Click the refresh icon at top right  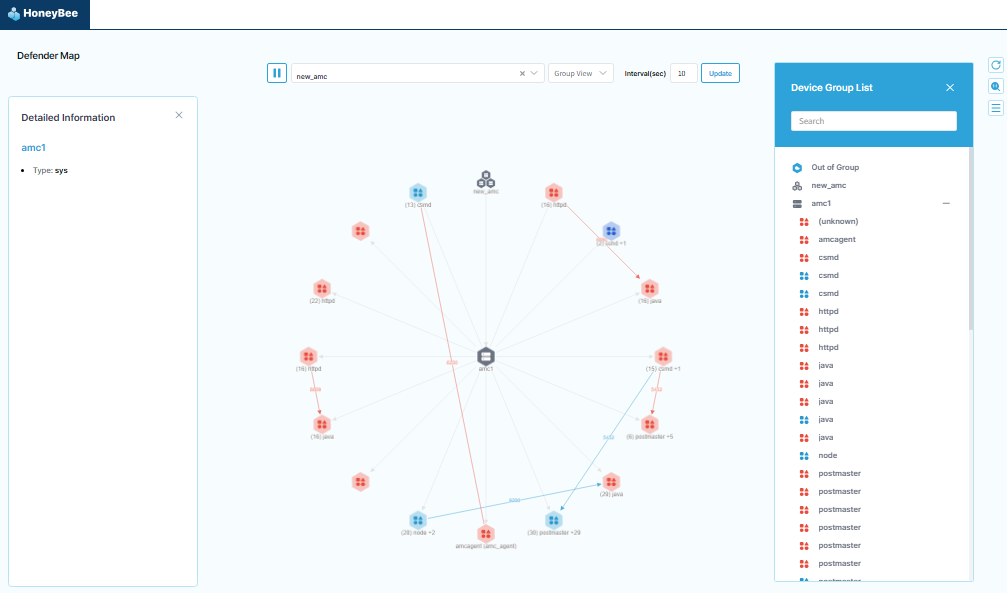coord(995,65)
